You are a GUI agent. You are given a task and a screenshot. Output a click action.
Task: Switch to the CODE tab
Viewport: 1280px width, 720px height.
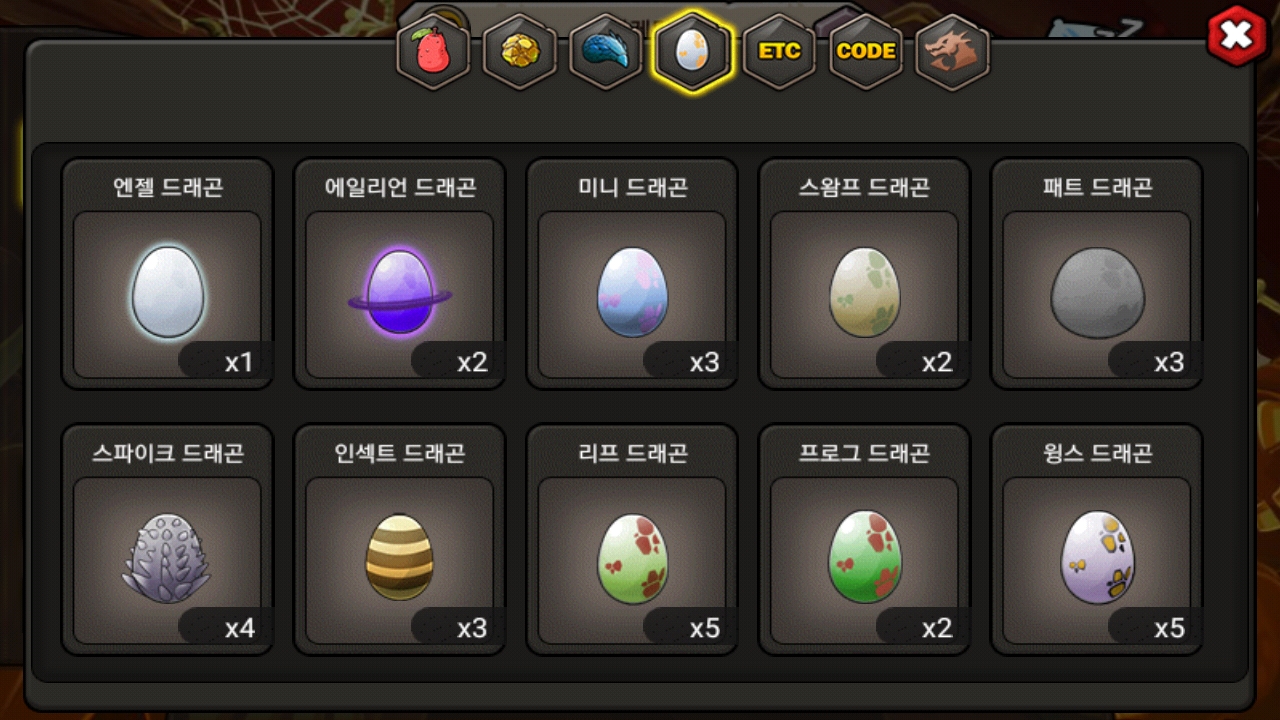(x=866, y=52)
